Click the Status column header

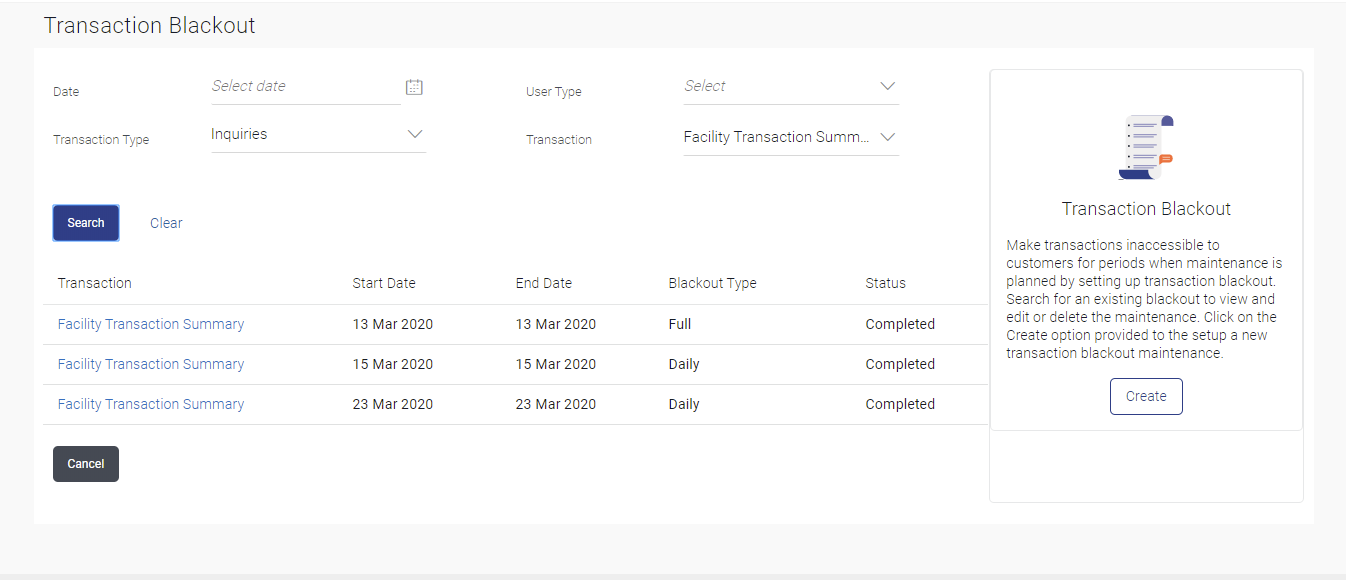(885, 283)
